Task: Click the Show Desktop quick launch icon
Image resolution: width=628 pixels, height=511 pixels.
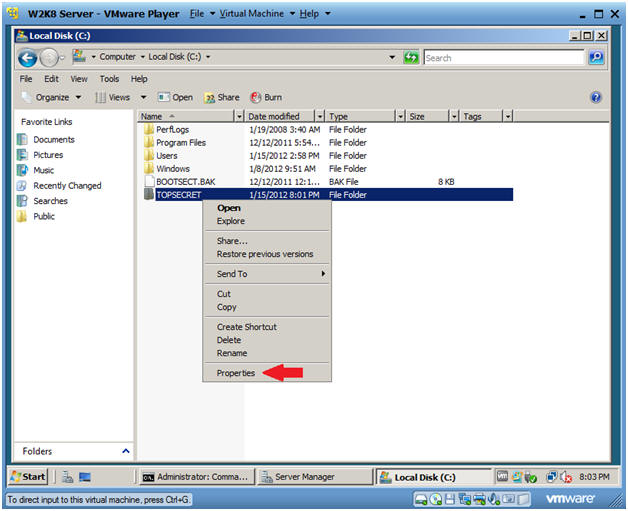Action: pyautogui.click(x=85, y=477)
